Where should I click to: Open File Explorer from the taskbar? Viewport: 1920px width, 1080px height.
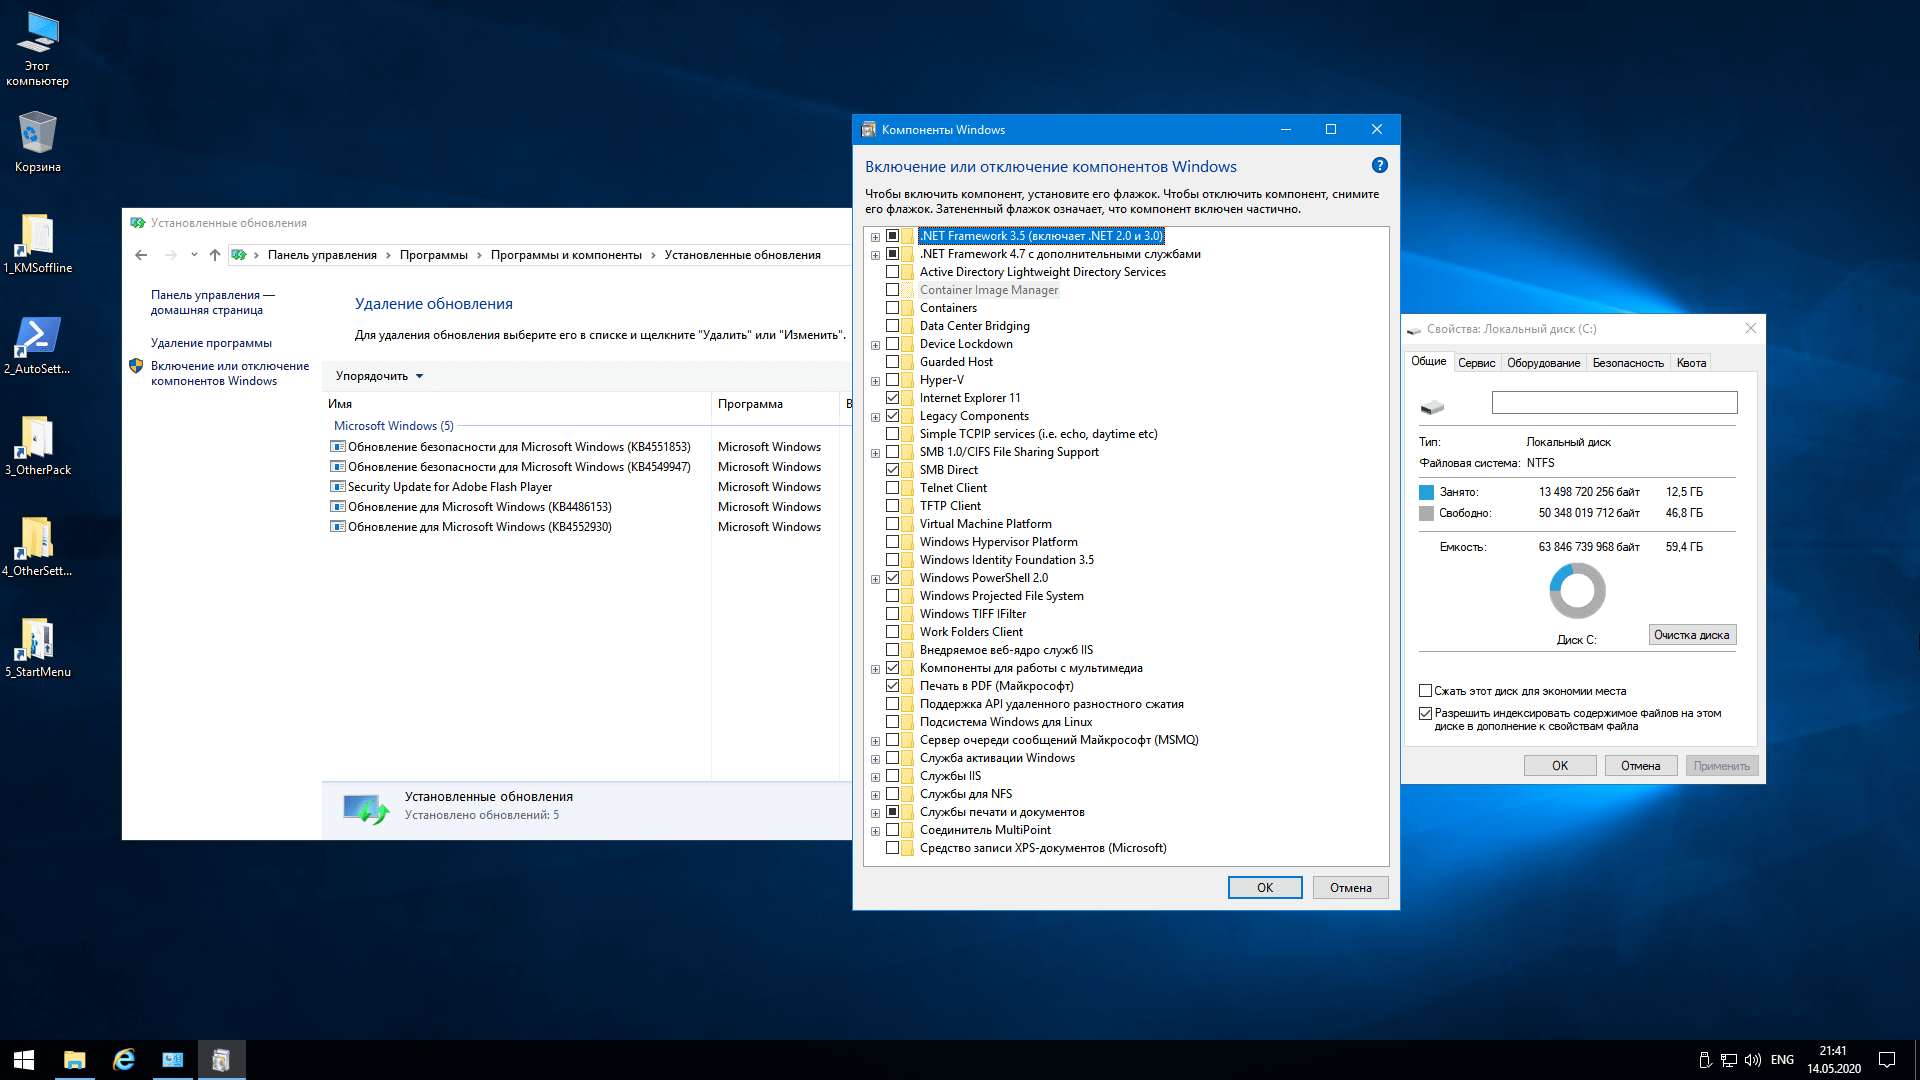(x=75, y=1060)
